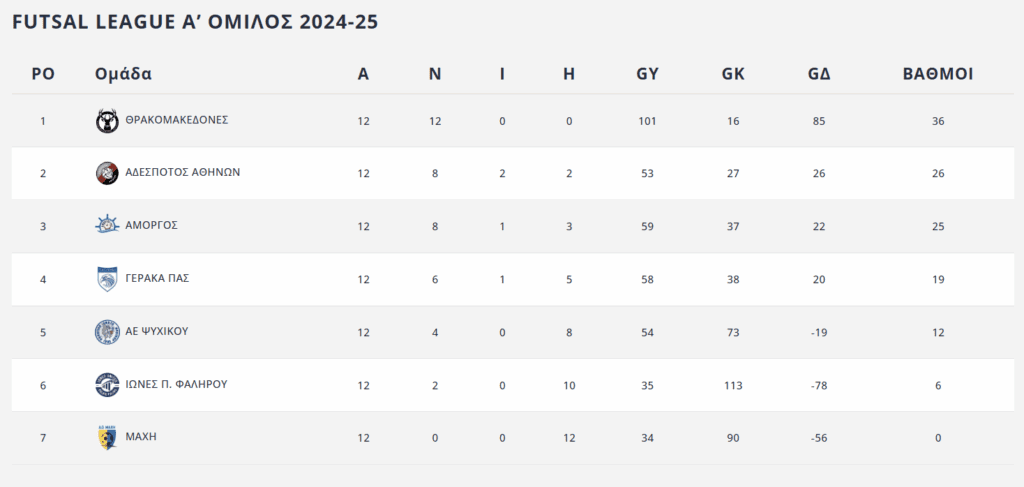Viewport: 1024px width, 487px height.
Task: Click the GK column header
Action: [733, 74]
